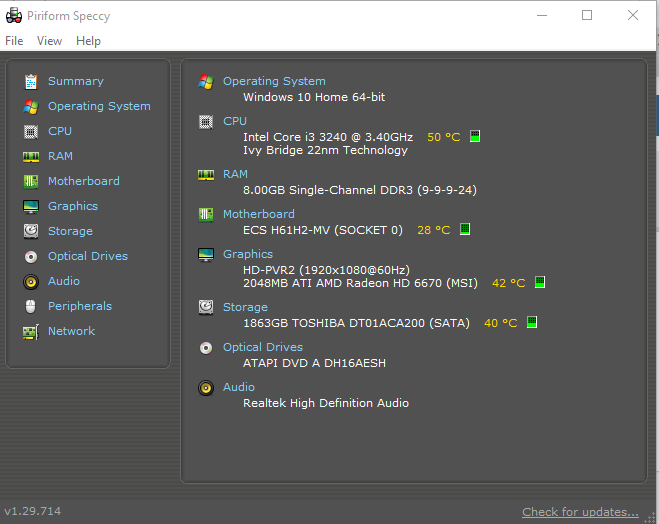The image size is (659, 524).
Task: Click the Check for updates link
Action: point(580,512)
